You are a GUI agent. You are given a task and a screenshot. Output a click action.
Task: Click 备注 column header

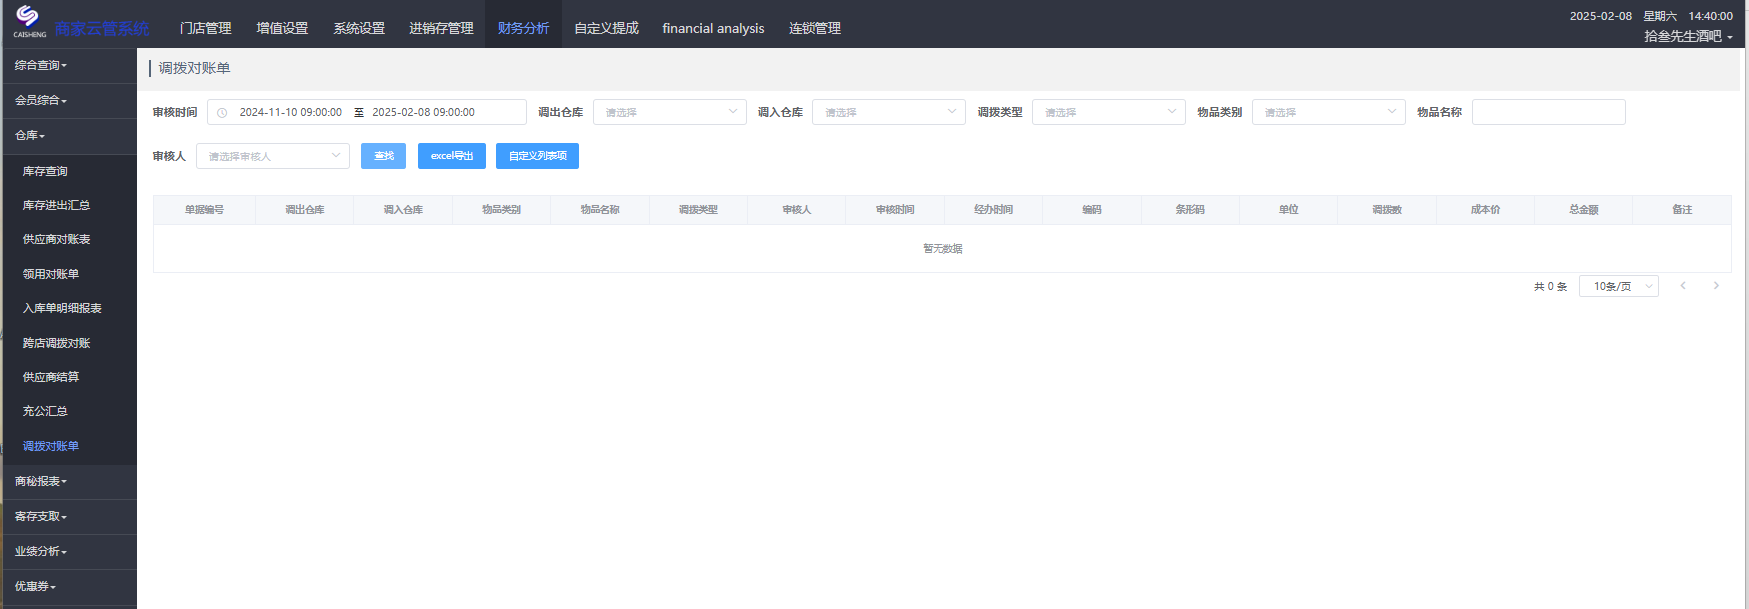[x=1682, y=210]
